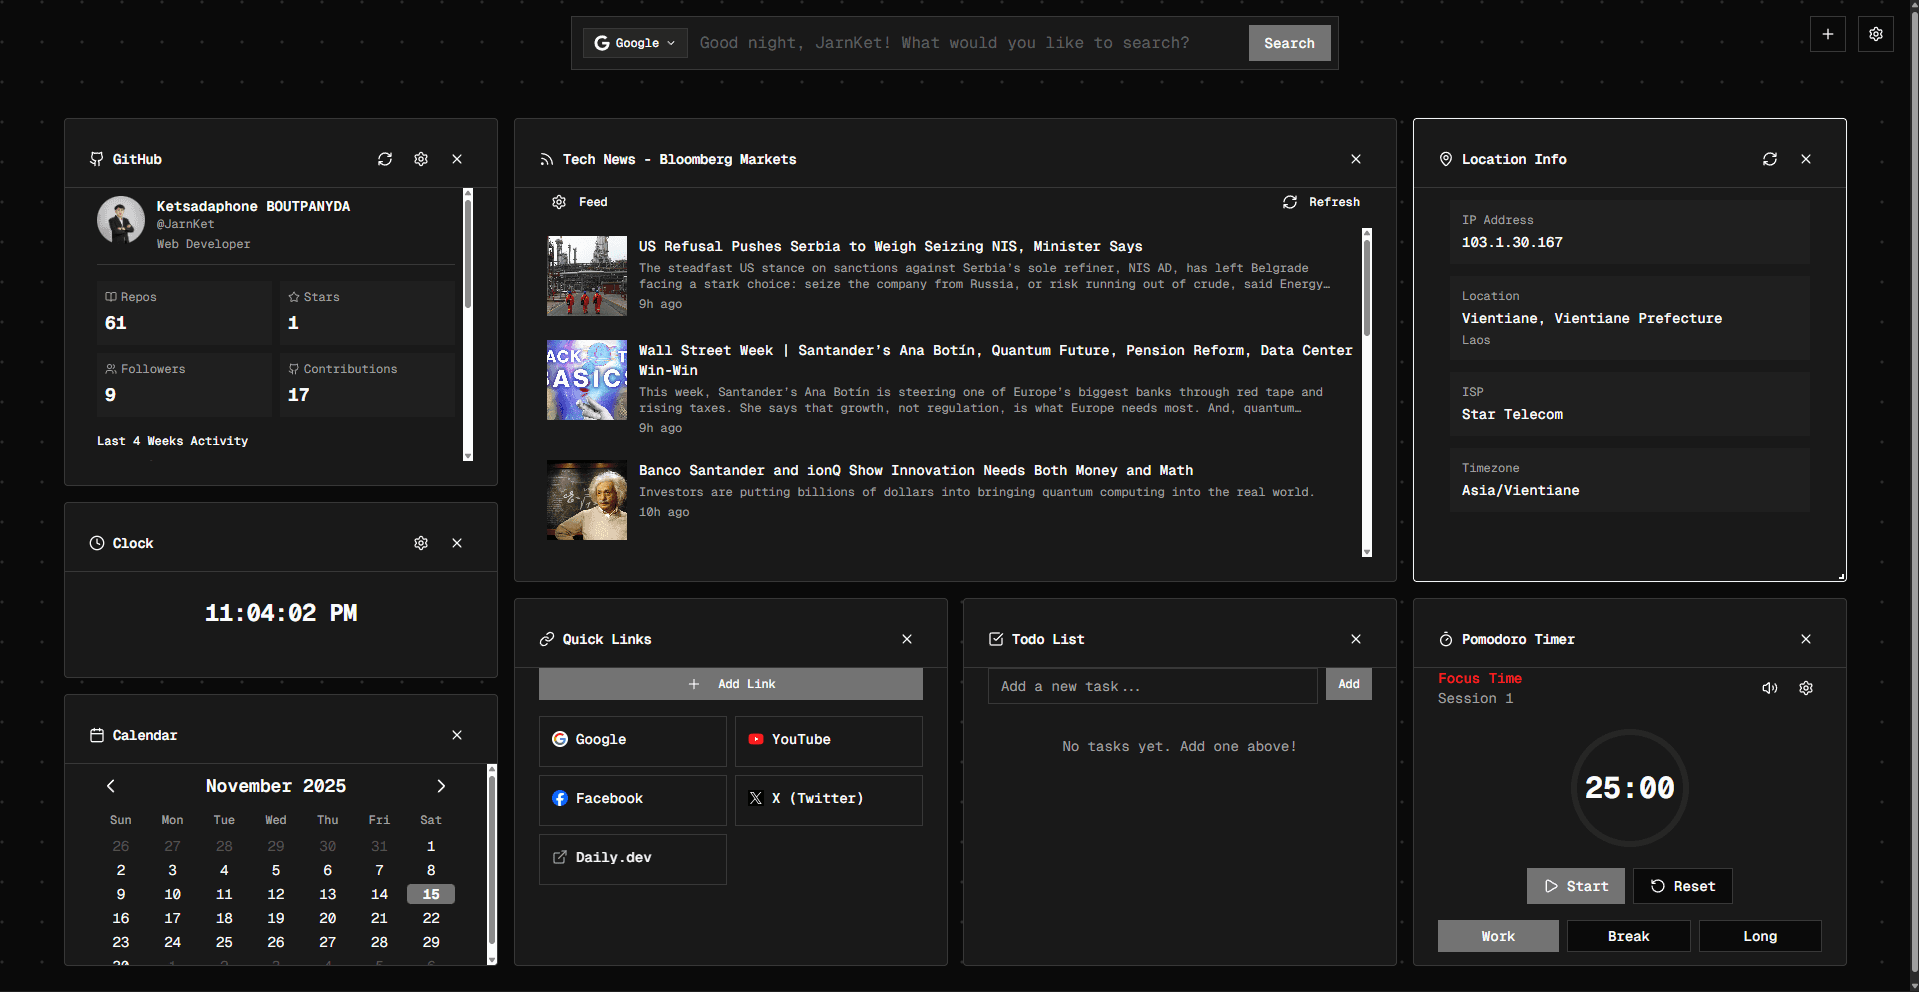1919x992 pixels.
Task: Mute the Pomodoro timer sound
Action: [x=1770, y=688]
